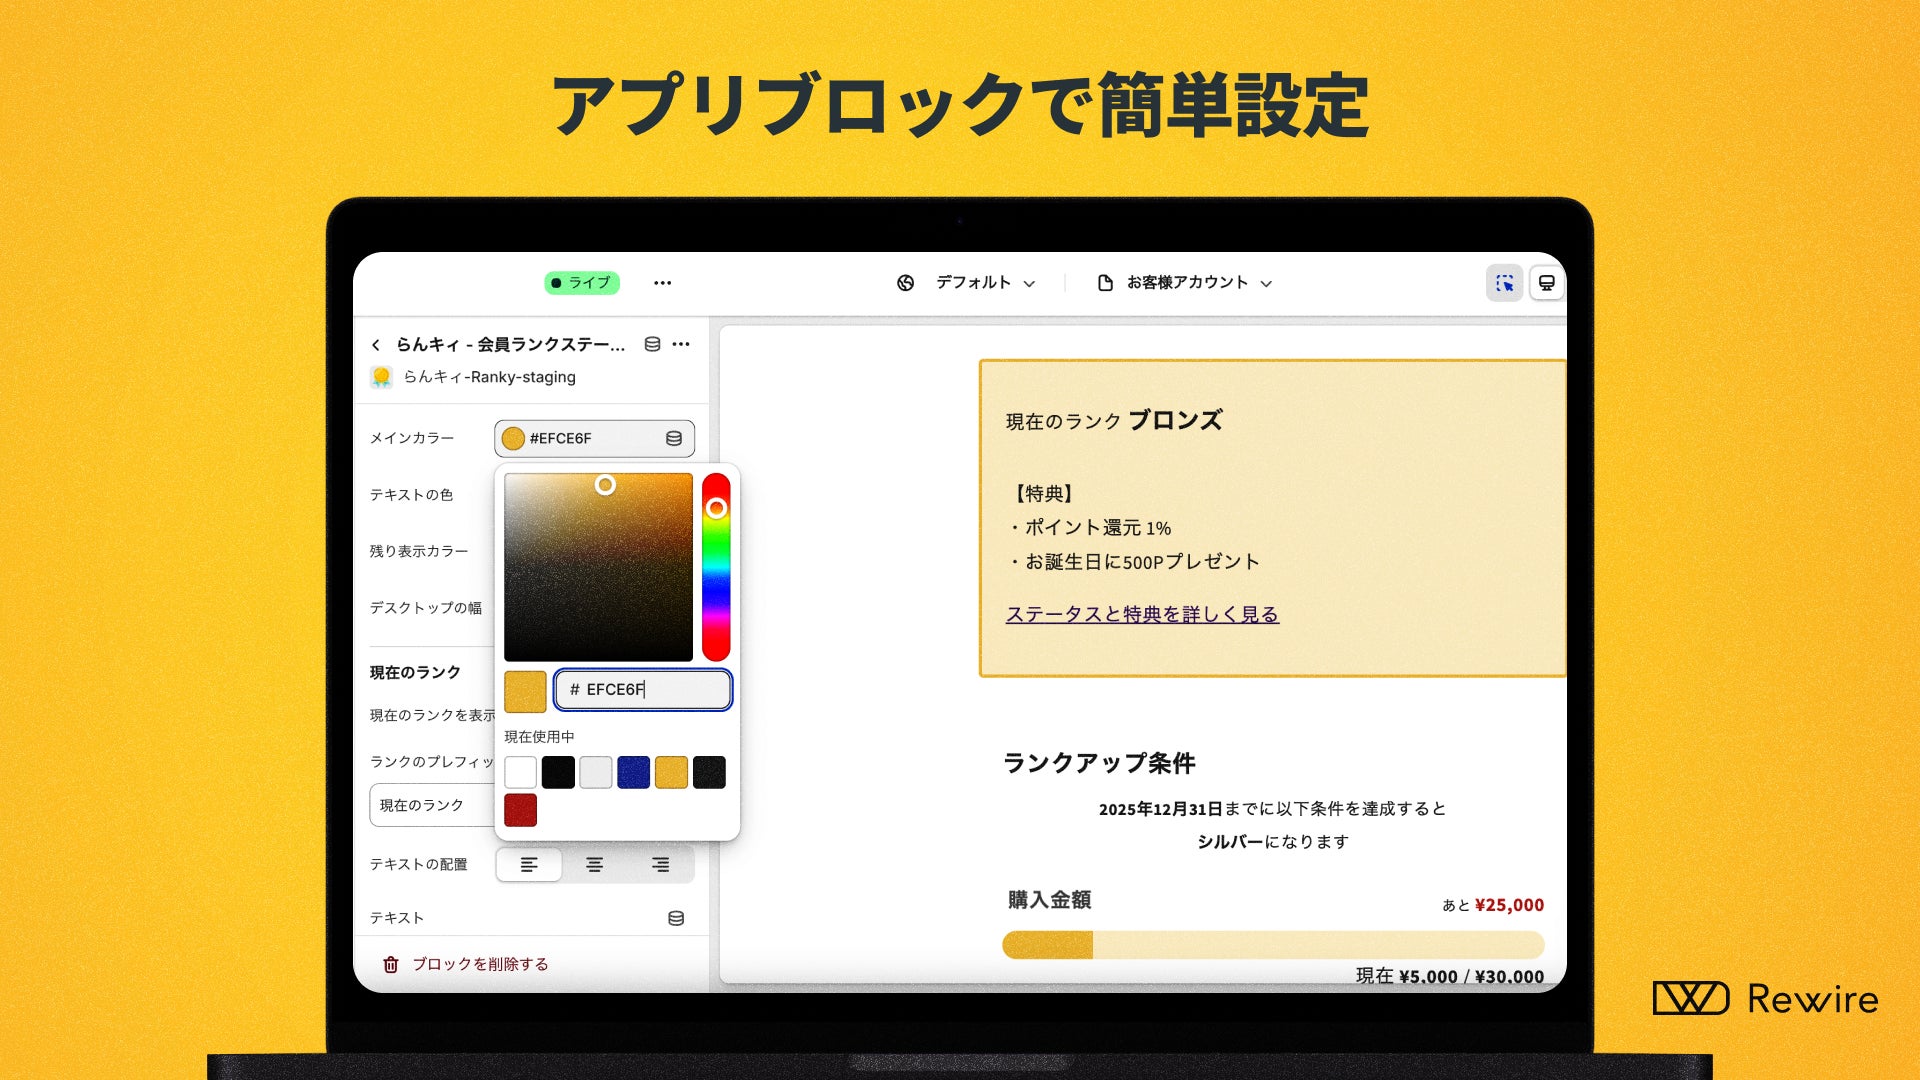Switch to the desktop preview icon
1920x1080 pixels.
tap(1546, 283)
